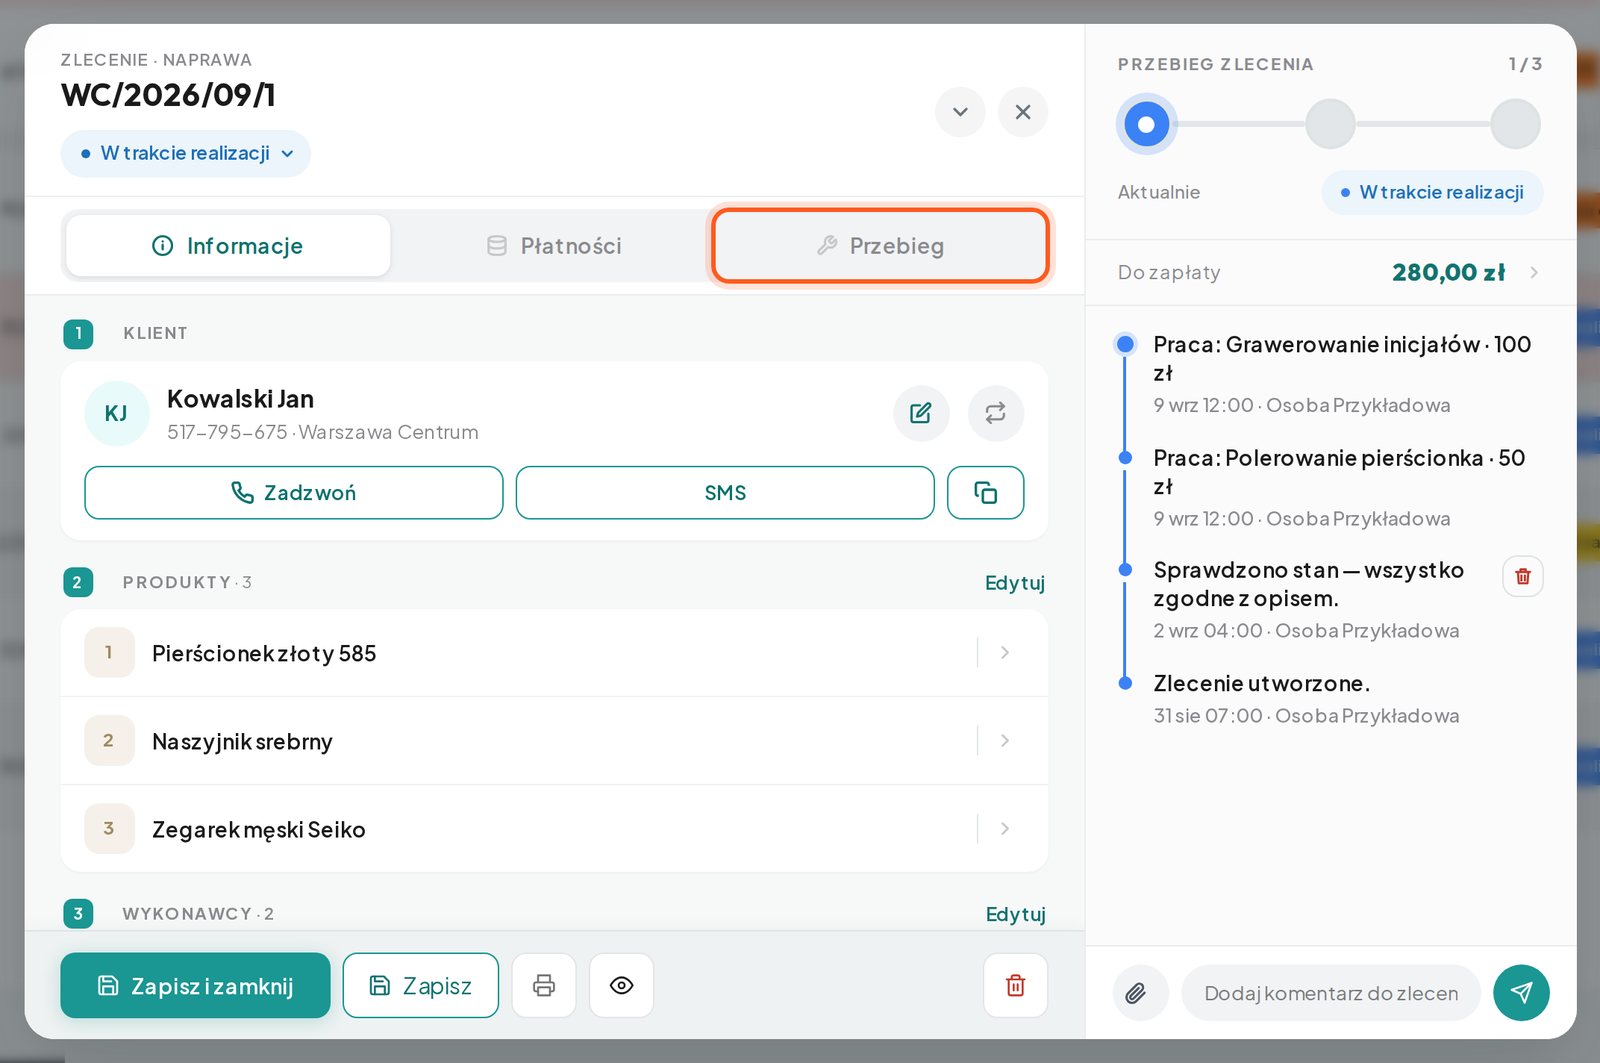This screenshot has width=1600, height=1063.
Task: Swap client using the arrows icon
Action: pos(996,413)
